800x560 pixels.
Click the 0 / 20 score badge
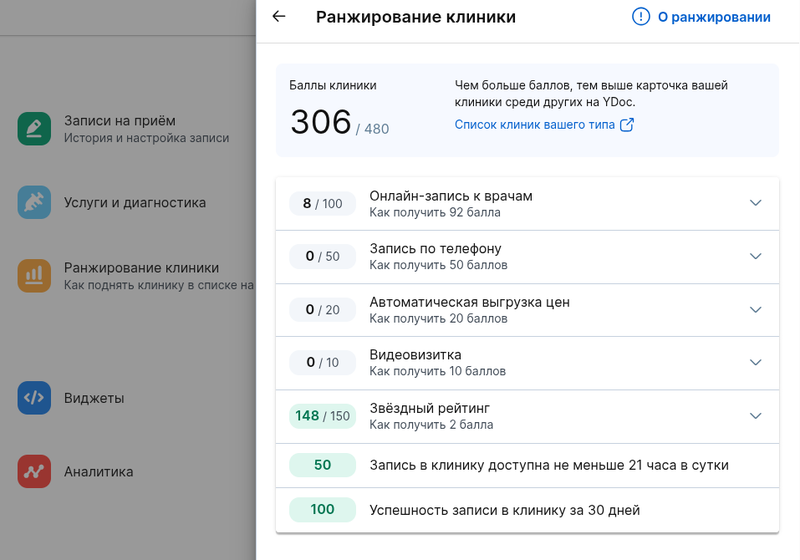coord(322,310)
